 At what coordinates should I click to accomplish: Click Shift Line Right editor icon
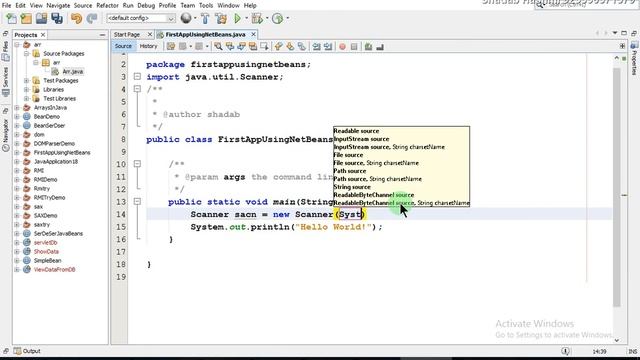328,47
